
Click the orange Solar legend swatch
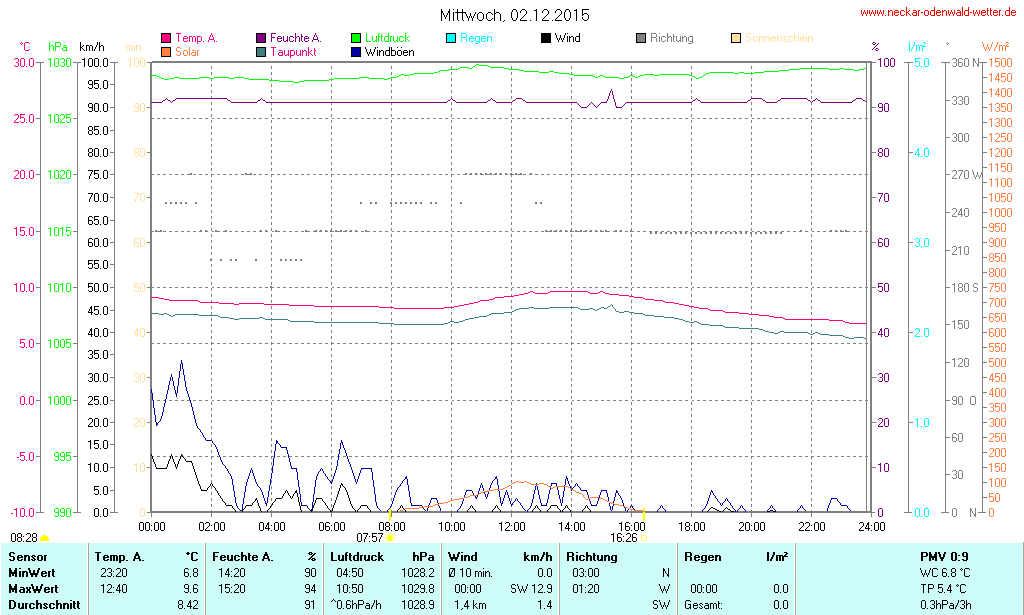166,51
